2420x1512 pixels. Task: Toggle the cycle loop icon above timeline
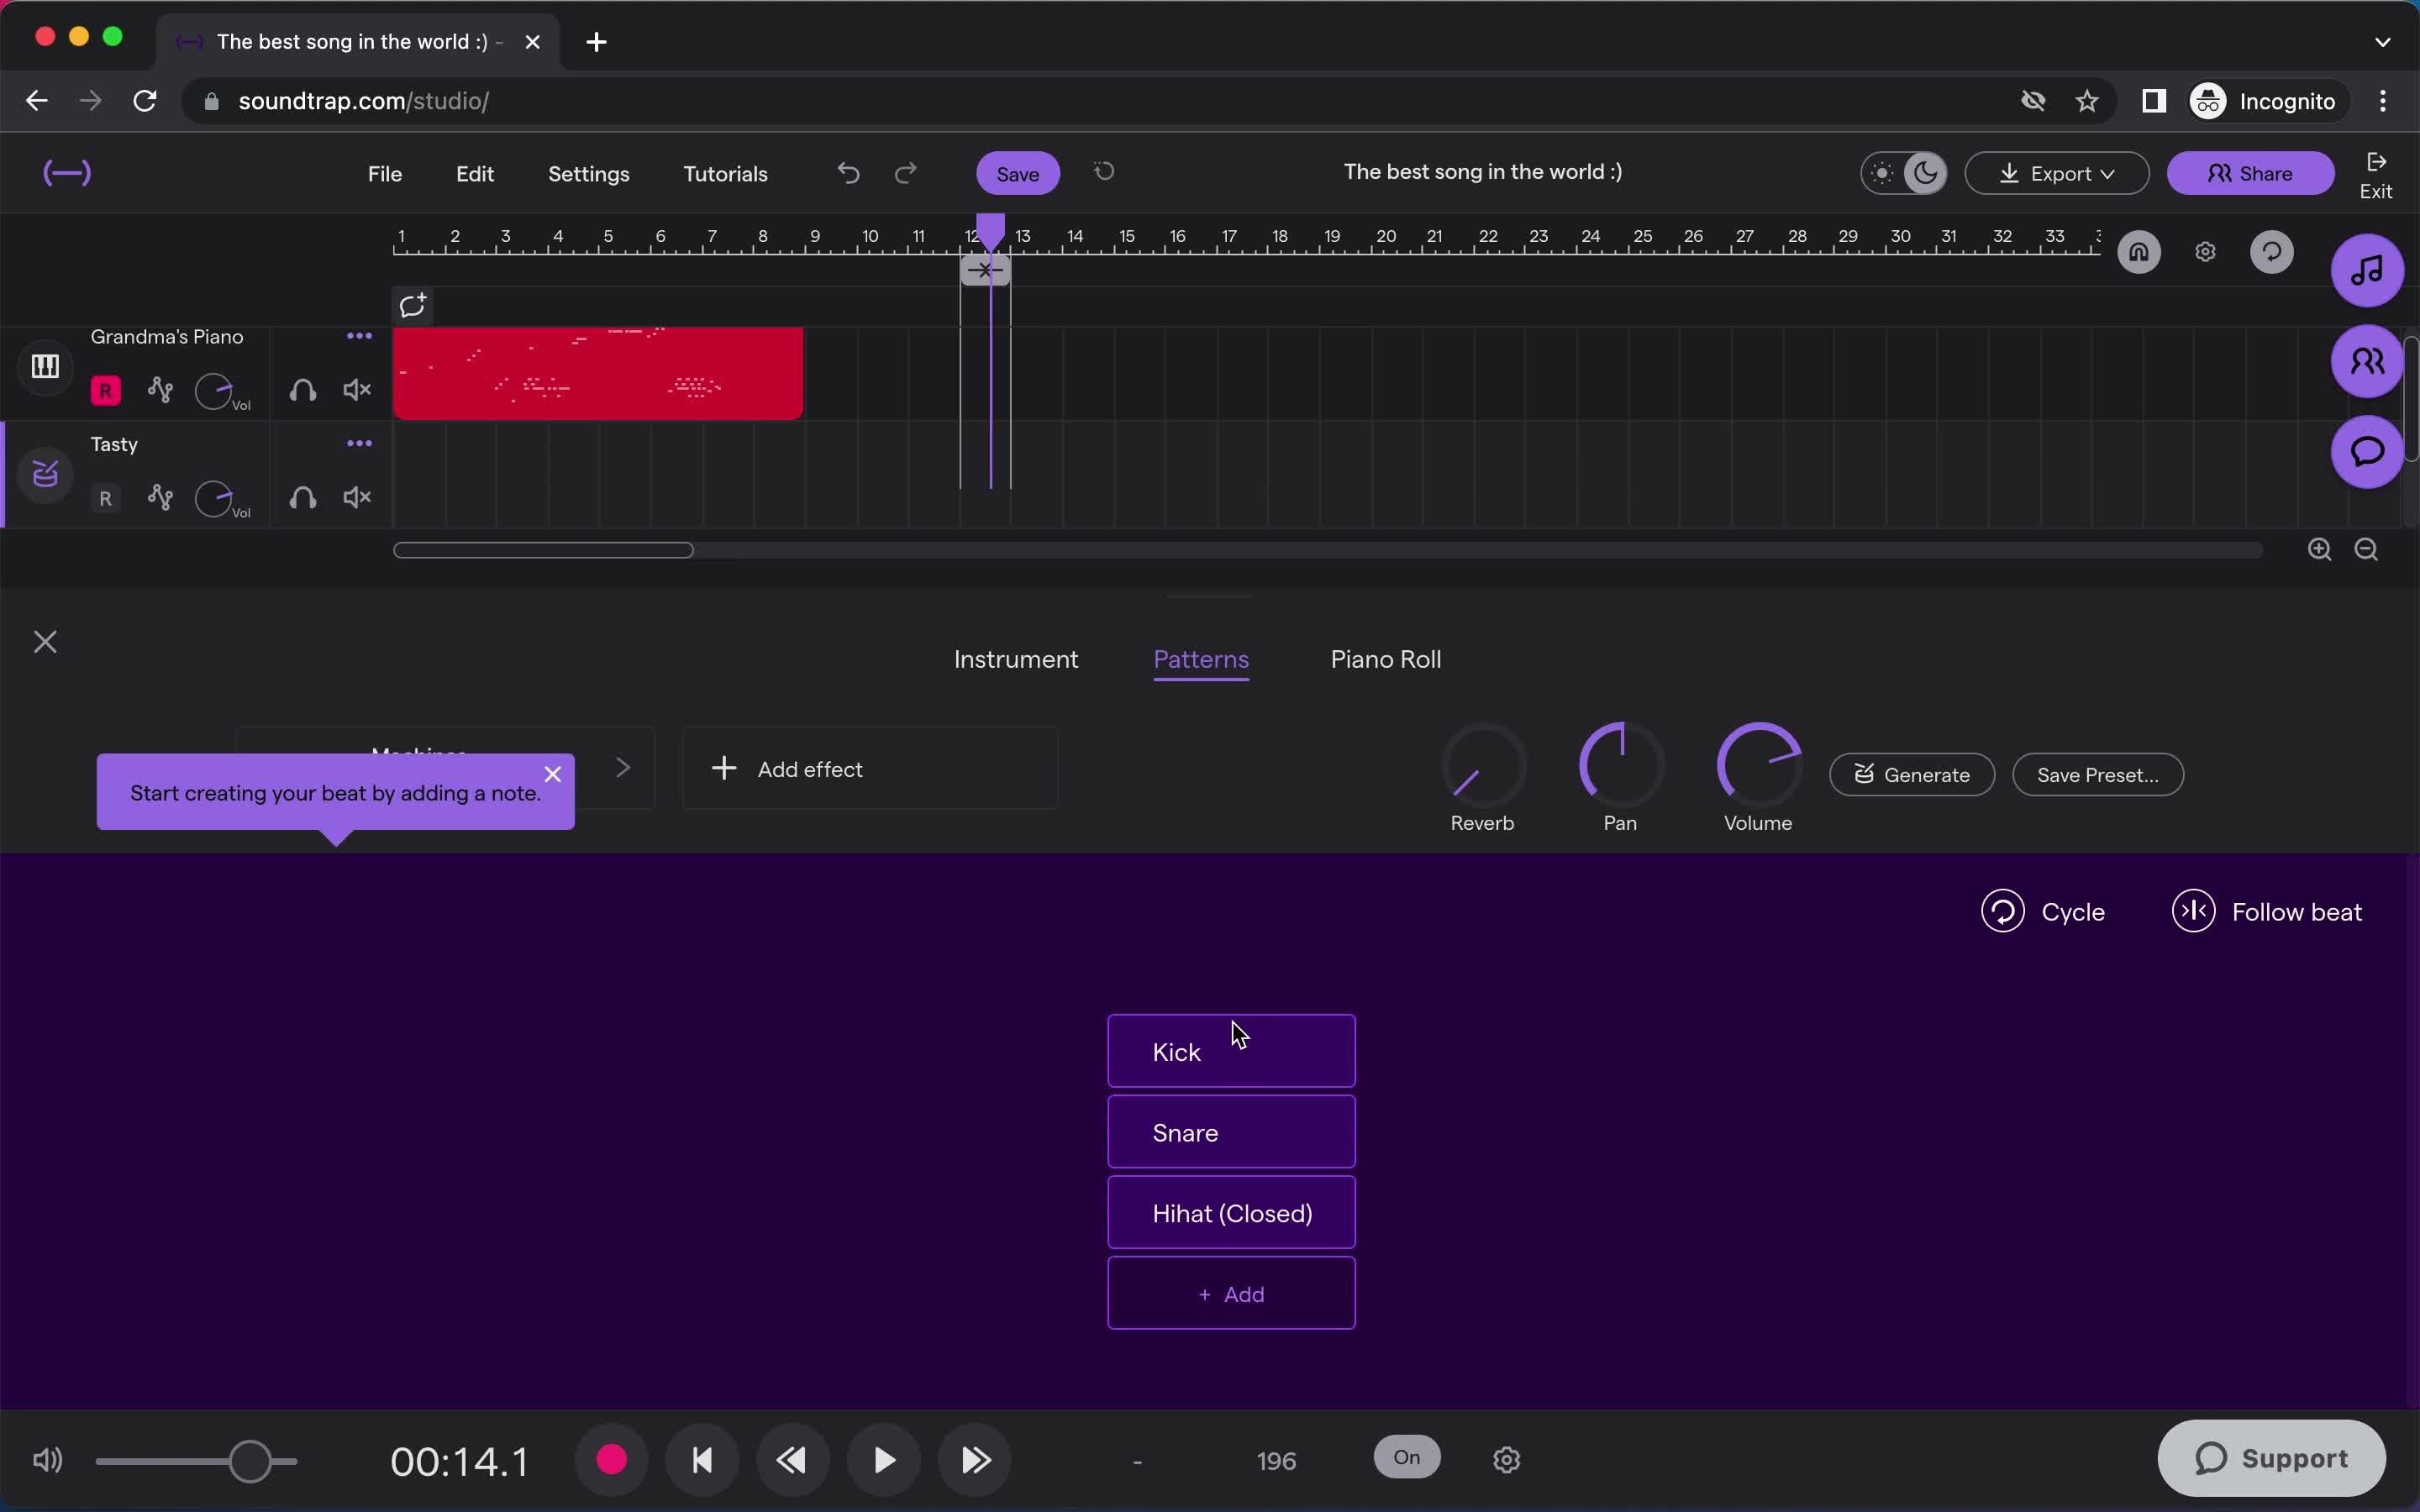[x=2272, y=252]
